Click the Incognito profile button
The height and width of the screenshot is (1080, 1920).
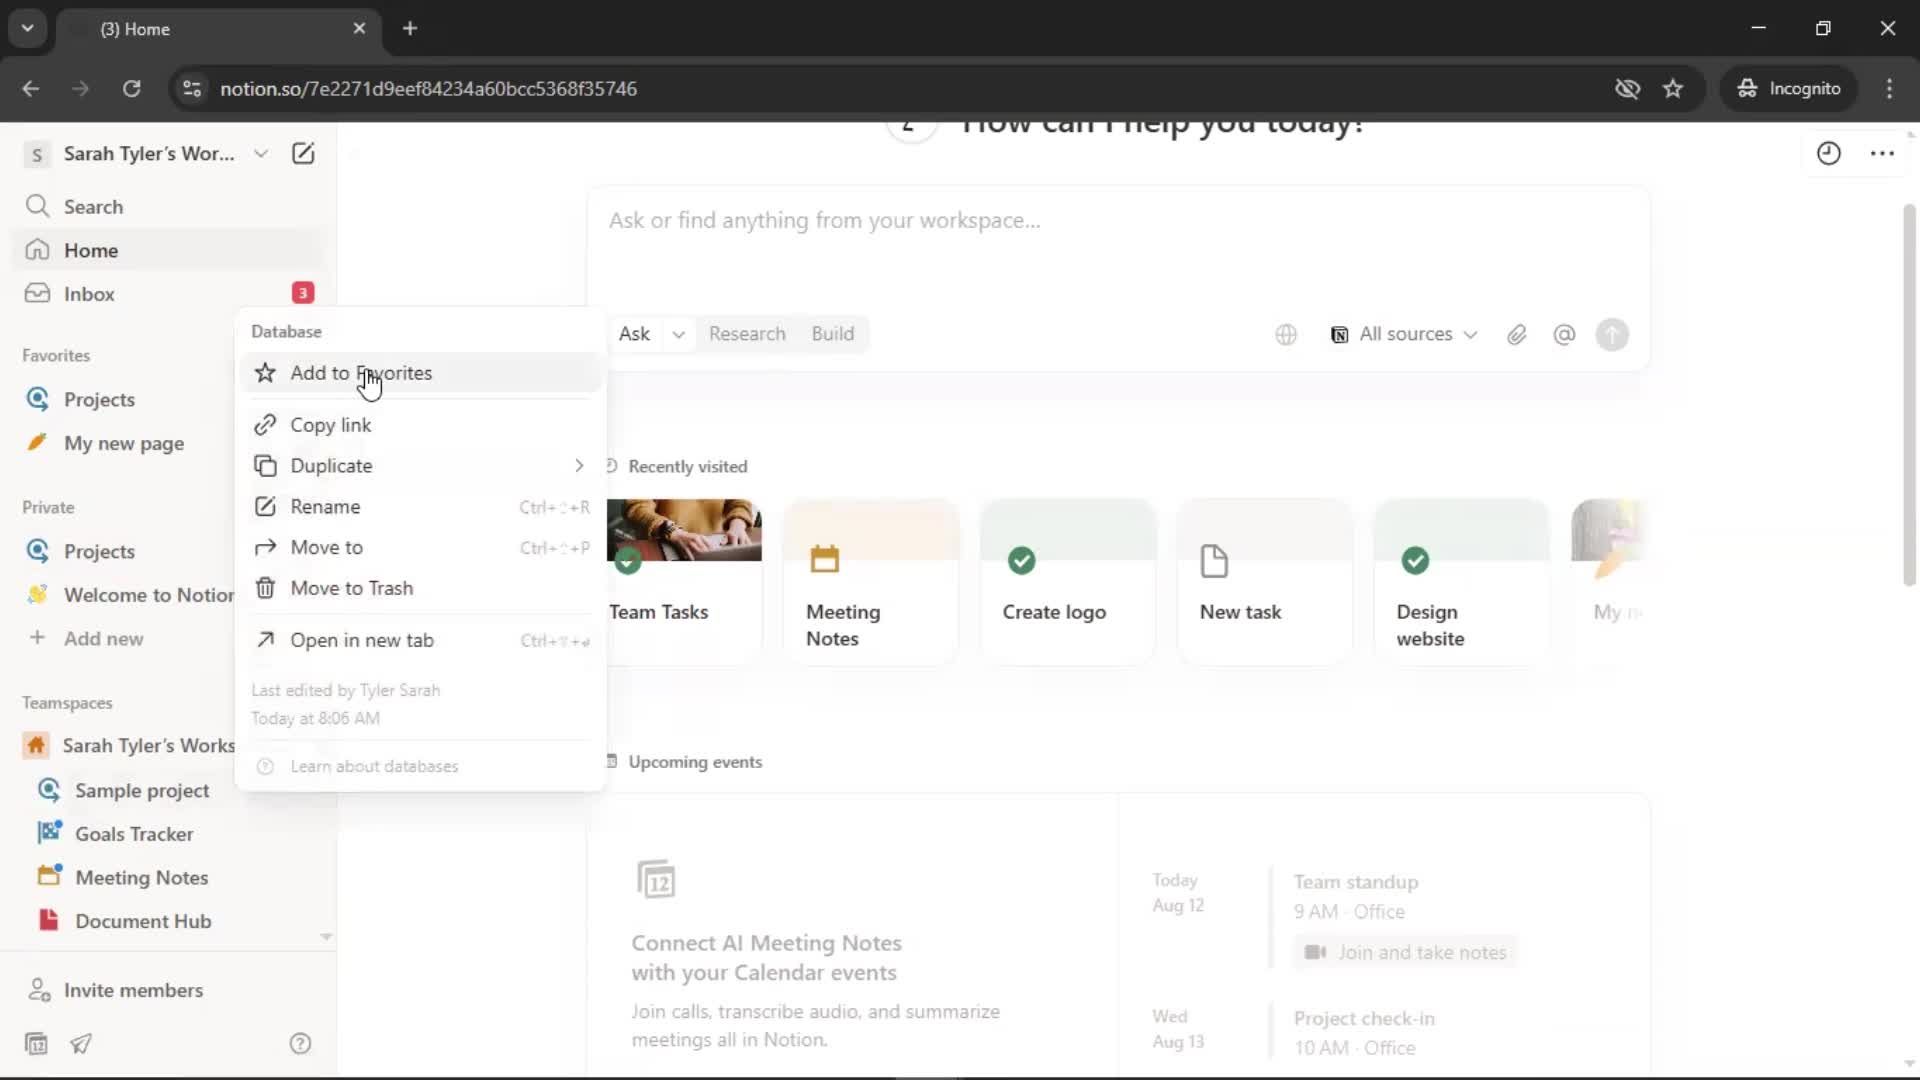[x=1788, y=88]
